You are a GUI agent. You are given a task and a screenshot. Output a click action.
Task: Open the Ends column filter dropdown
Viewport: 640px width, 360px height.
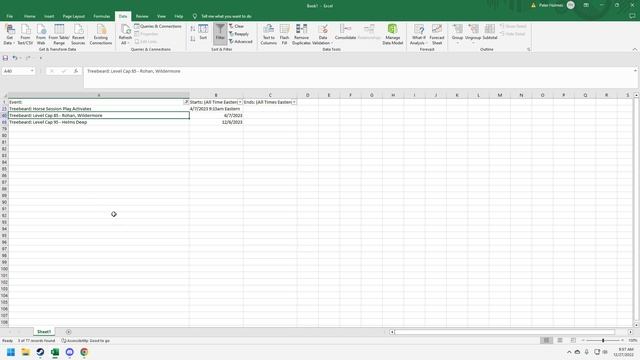[x=294, y=102]
